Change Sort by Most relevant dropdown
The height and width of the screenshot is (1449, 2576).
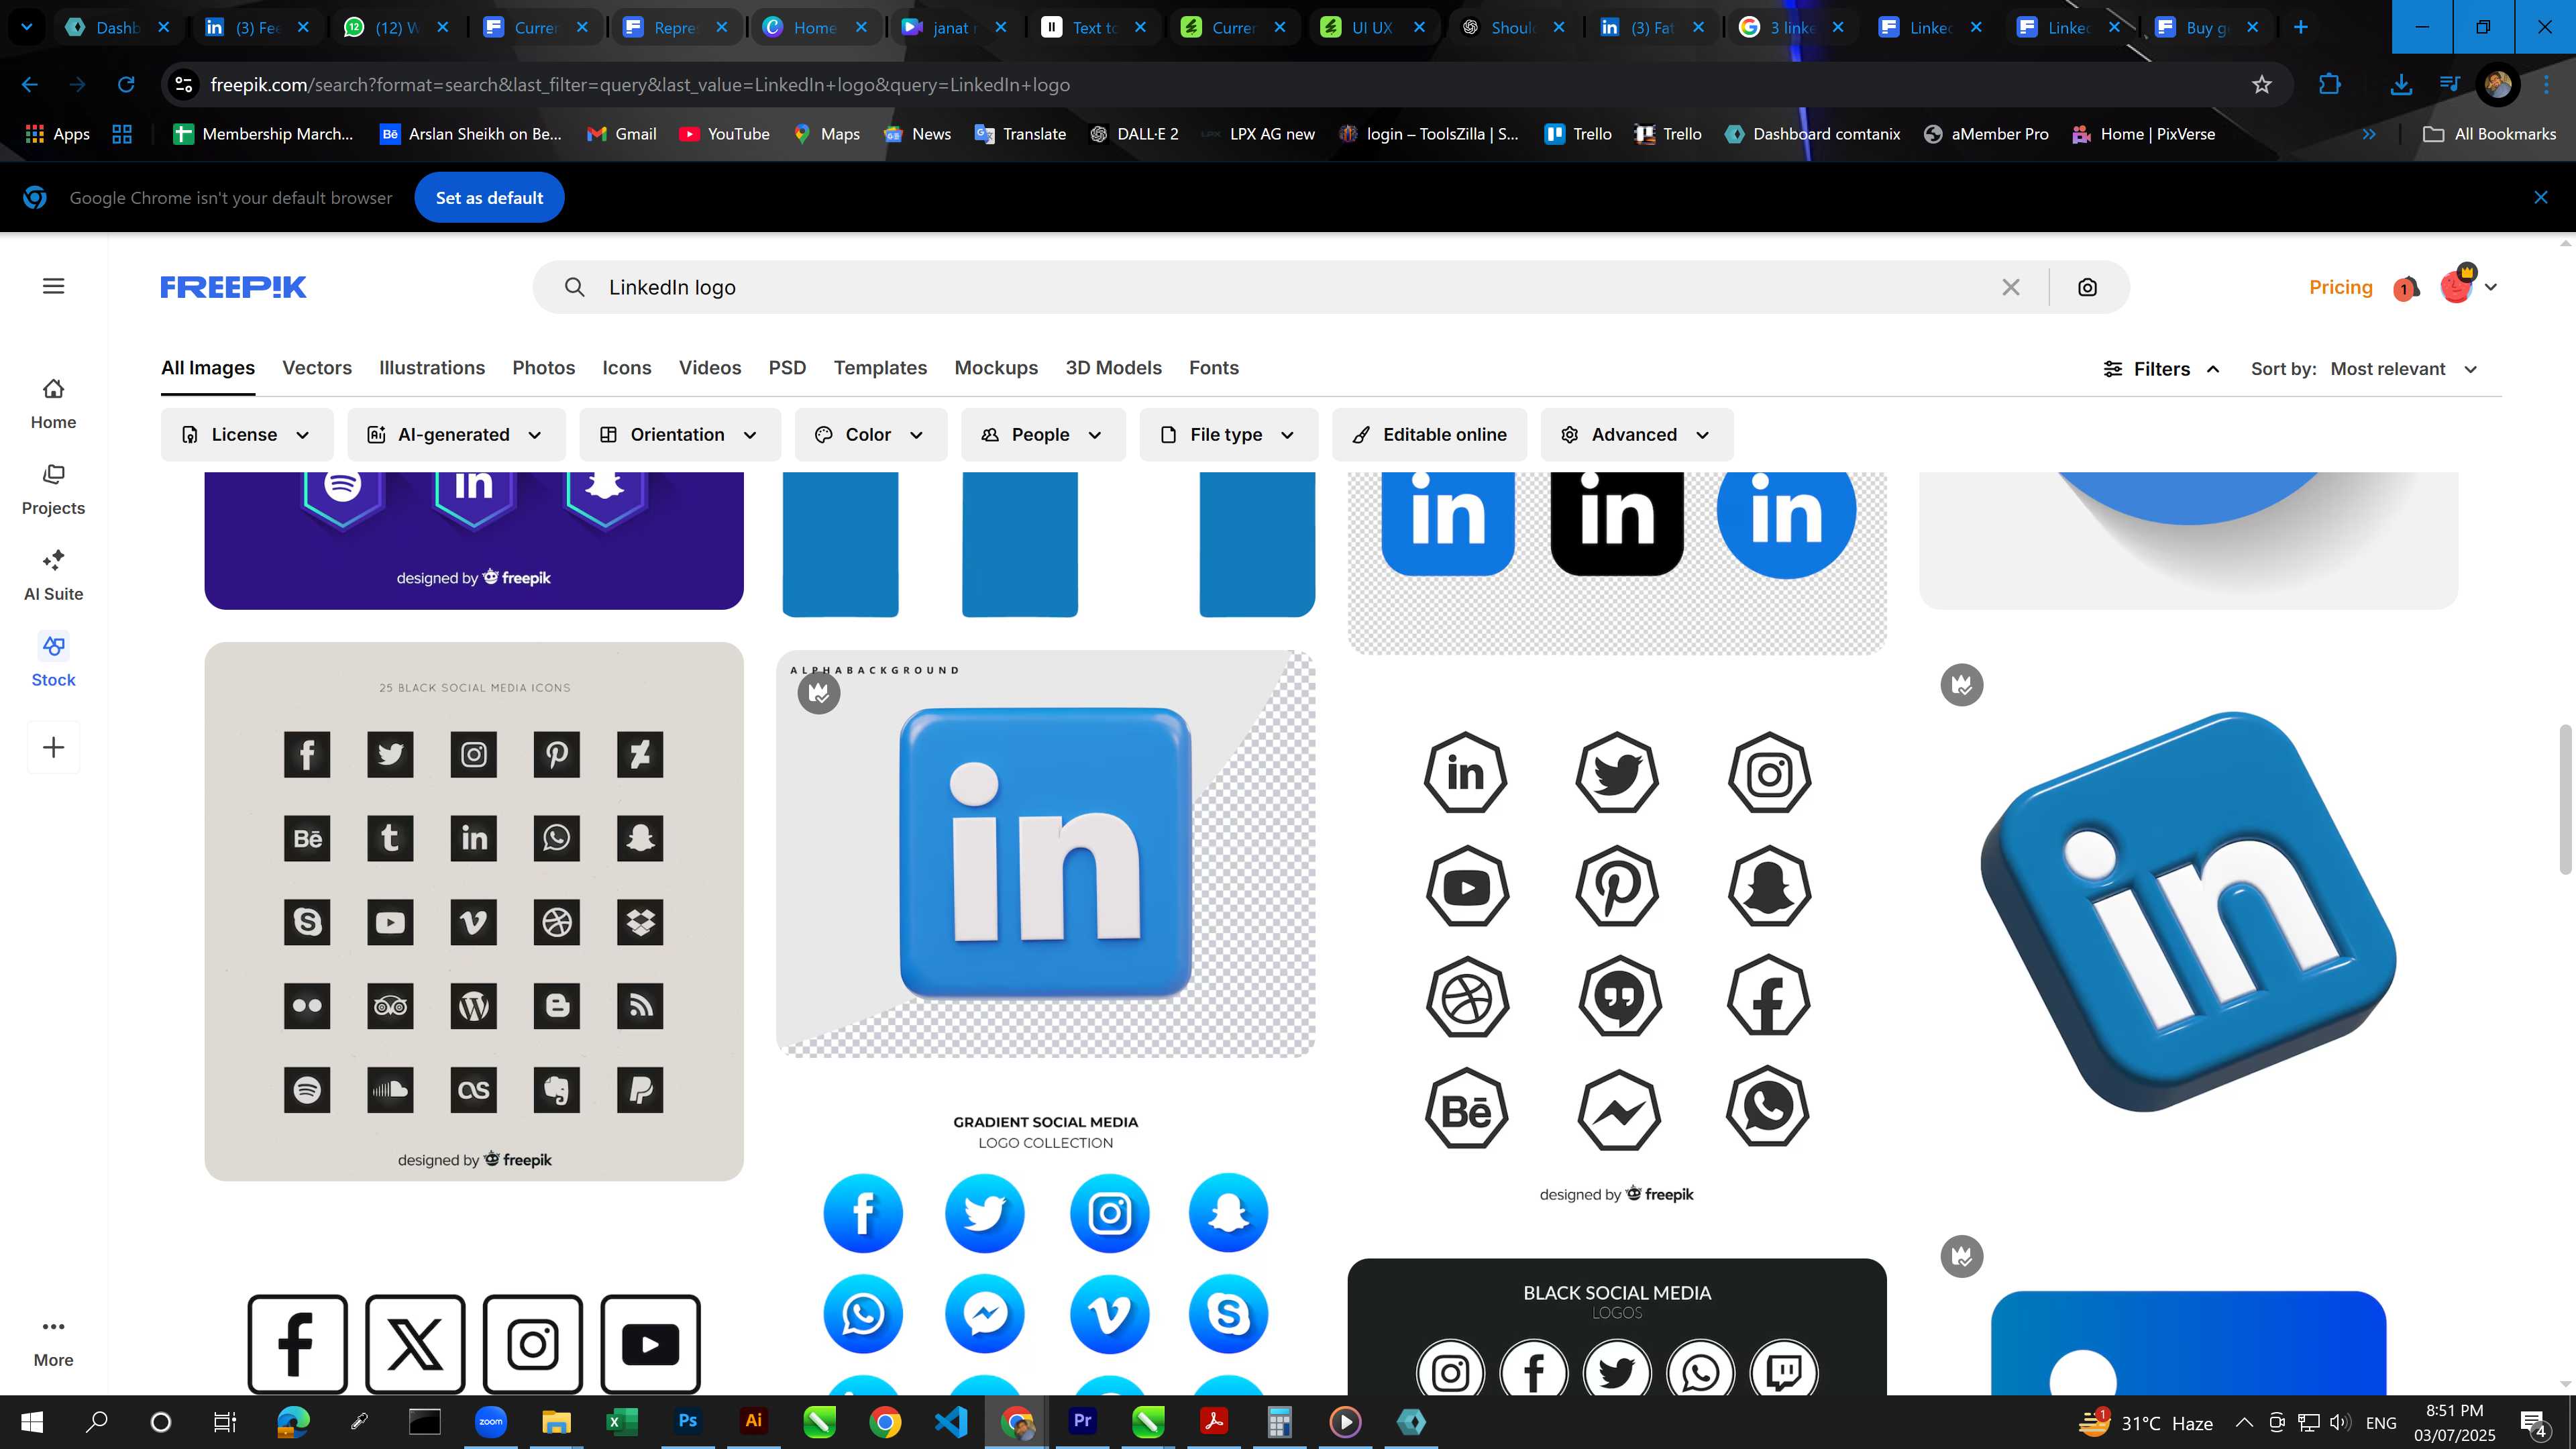2404,369
